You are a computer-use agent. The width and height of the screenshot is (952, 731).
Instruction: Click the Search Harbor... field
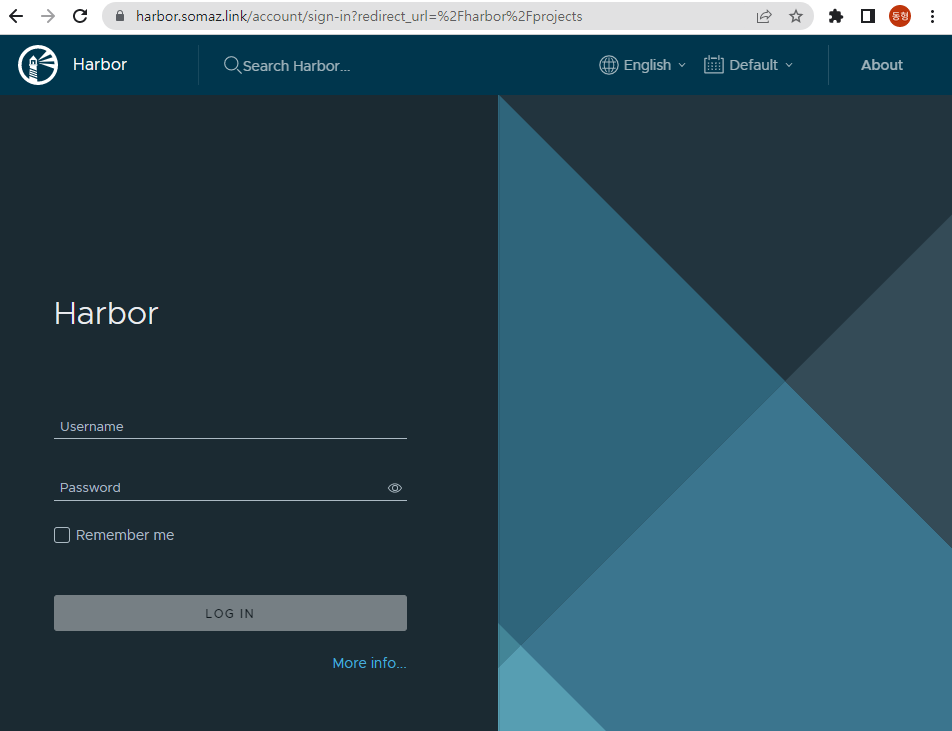click(x=296, y=66)
